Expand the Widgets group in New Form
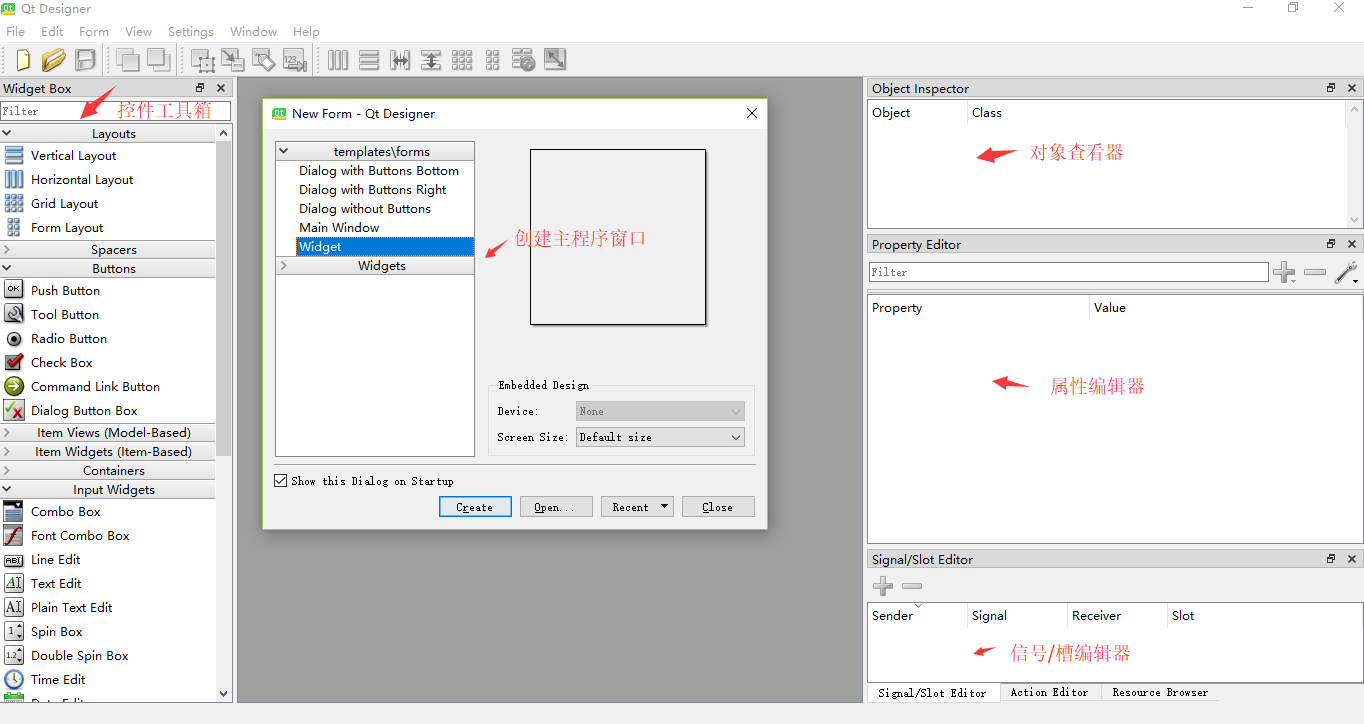 [x=283, y=266]
